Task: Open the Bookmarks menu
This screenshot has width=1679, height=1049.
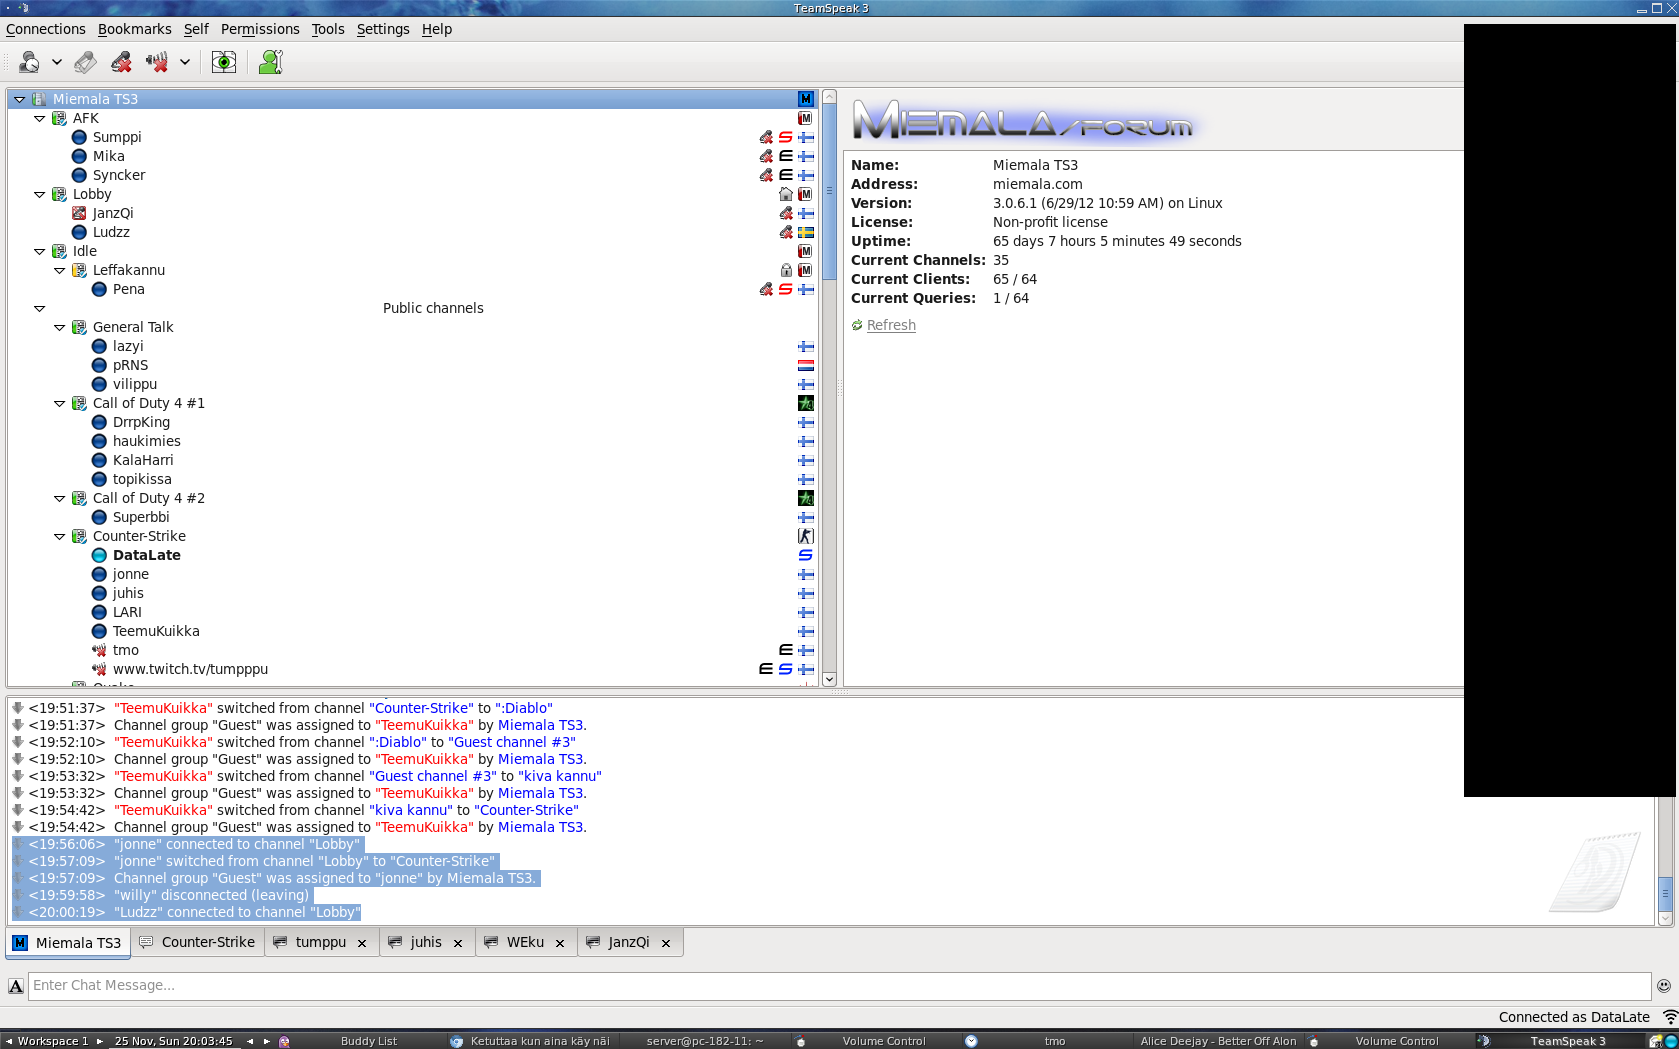Action: point(135,29)
